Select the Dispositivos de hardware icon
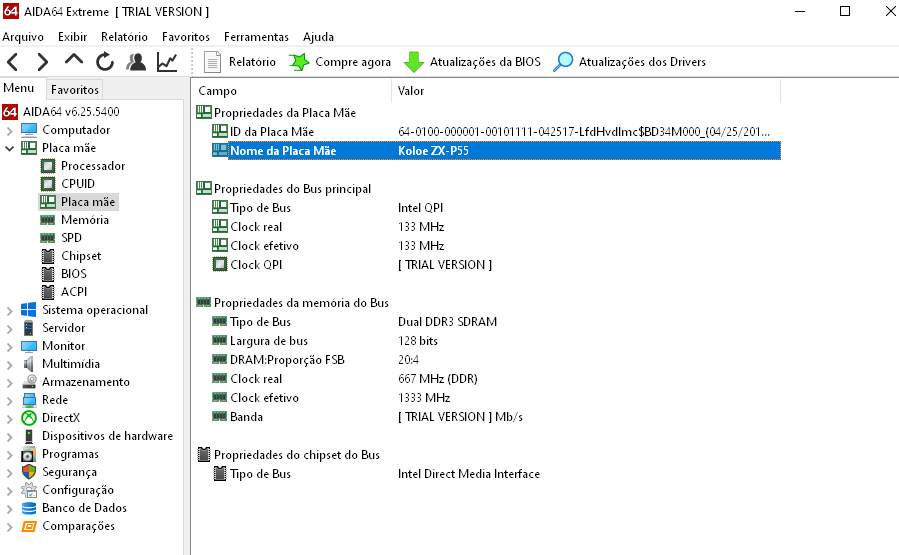Image resolution: width=899 pixels, height=555 pixels. click(29, 436)
